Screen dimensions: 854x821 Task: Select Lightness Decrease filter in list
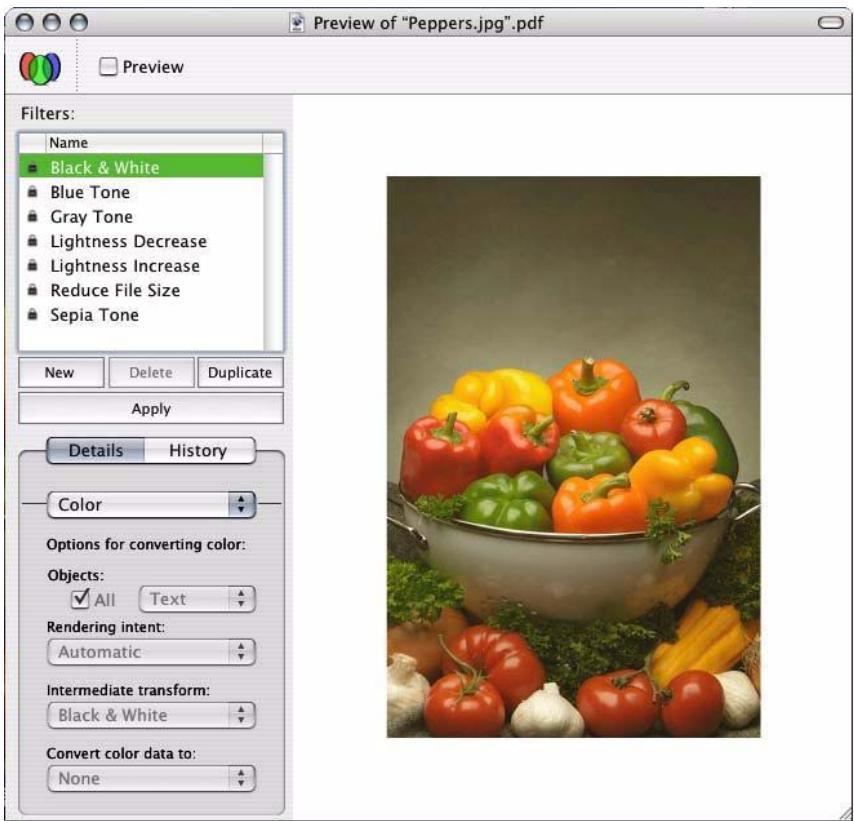coord(128,241)
